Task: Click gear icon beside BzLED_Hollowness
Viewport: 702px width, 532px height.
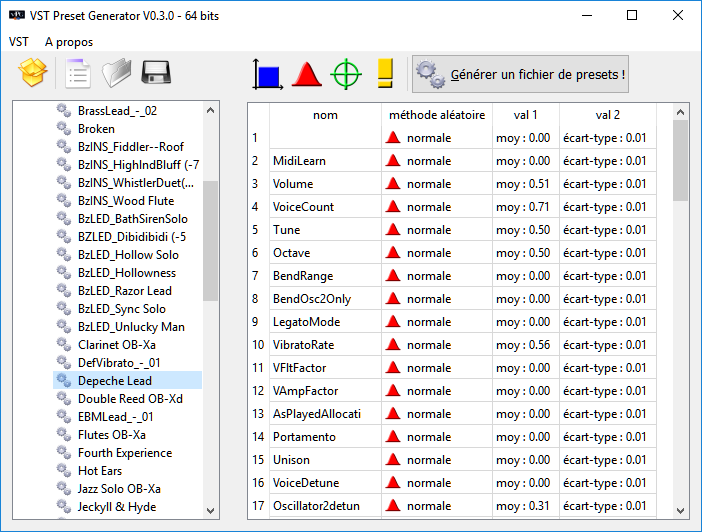Action: click(64, 272)
